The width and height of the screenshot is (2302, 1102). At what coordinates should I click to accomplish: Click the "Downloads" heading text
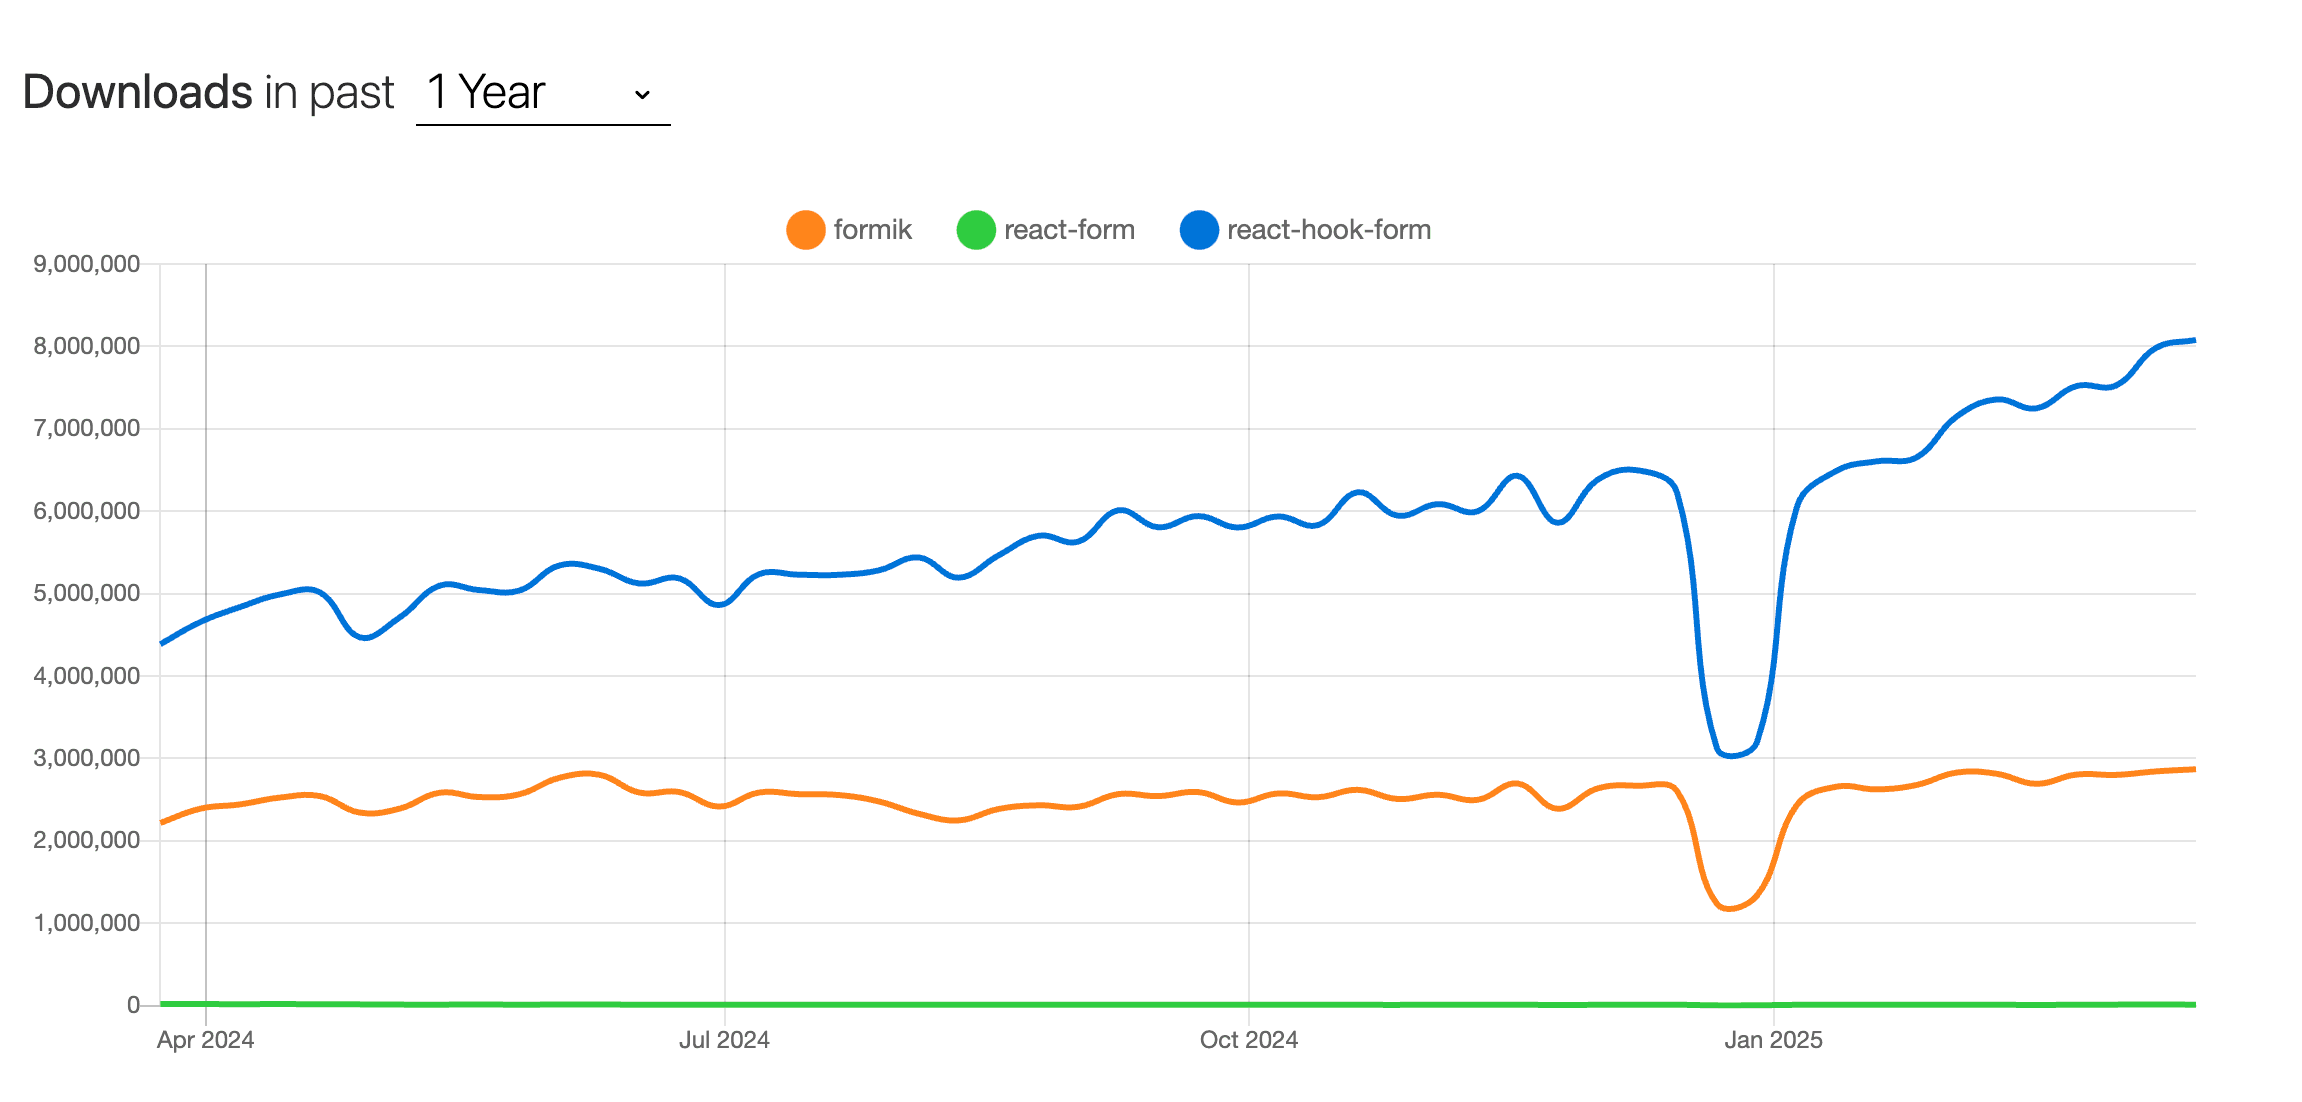coord(138,93)
